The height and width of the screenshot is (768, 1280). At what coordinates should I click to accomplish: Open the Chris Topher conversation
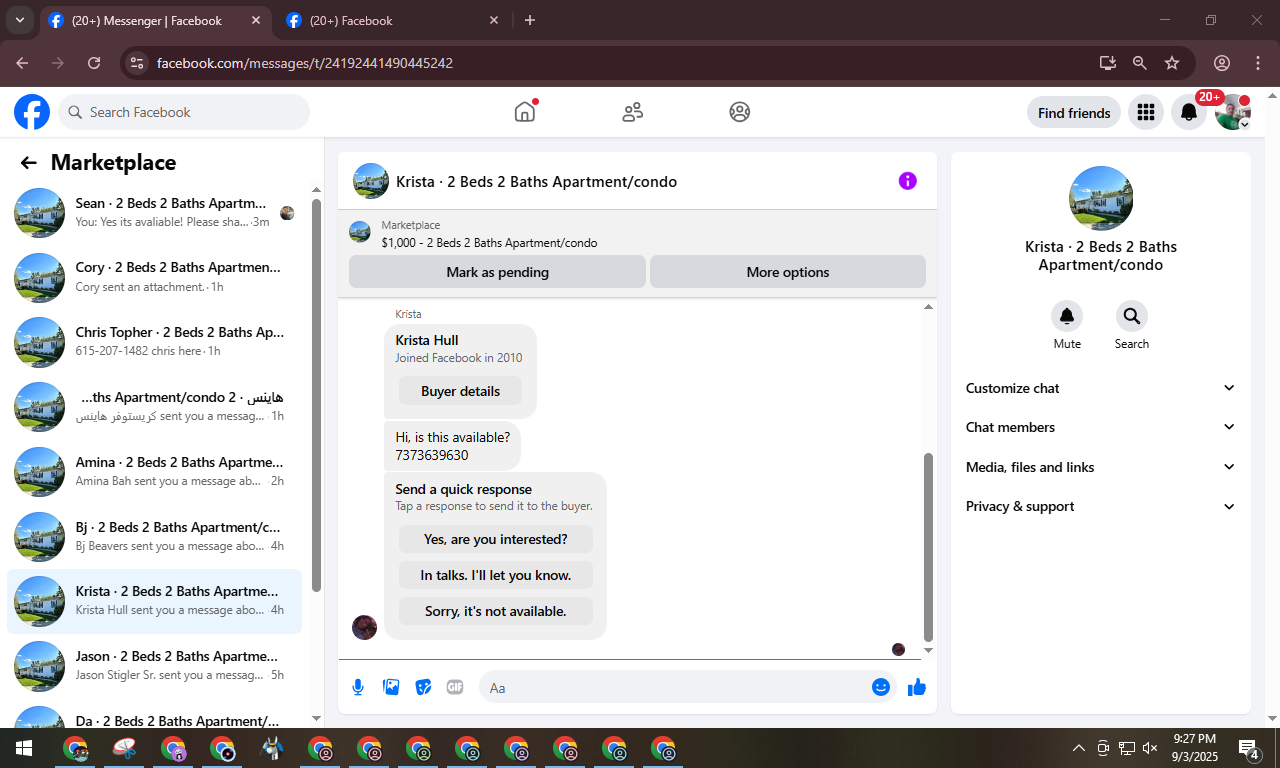click(155, 342)
